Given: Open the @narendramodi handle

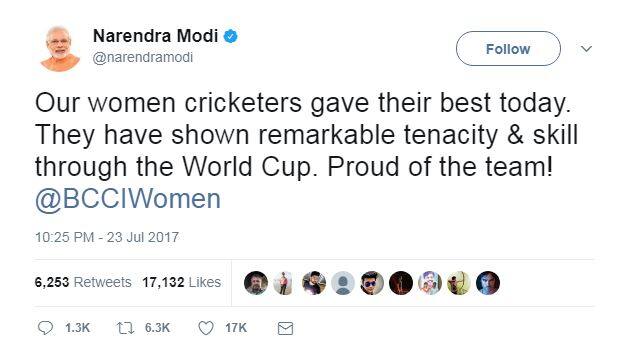Looking at the screenshot, I should pyautogui.click(x=143, y=57).
